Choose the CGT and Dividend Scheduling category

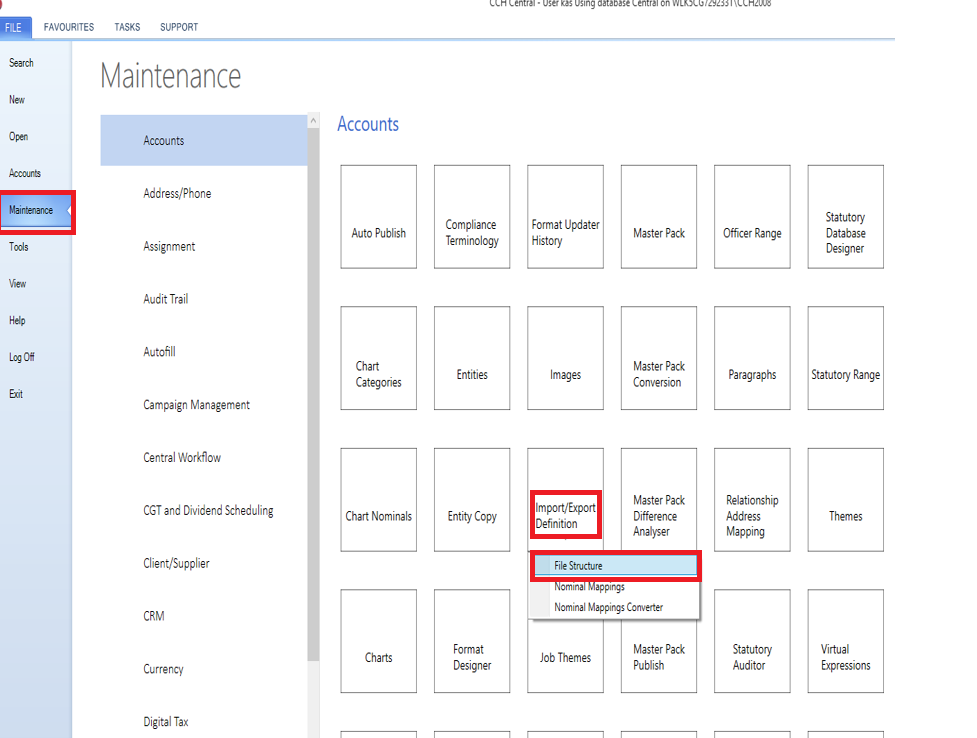(x=208, y=510)
